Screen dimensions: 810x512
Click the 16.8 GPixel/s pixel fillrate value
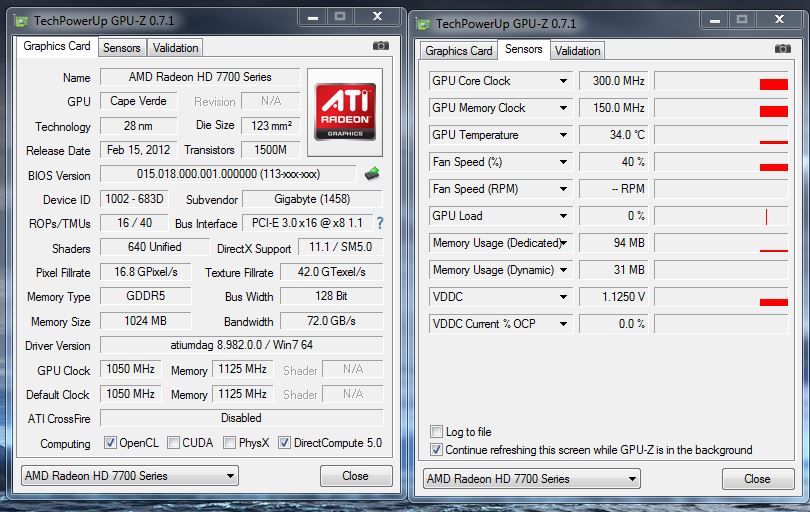[145, 272]
